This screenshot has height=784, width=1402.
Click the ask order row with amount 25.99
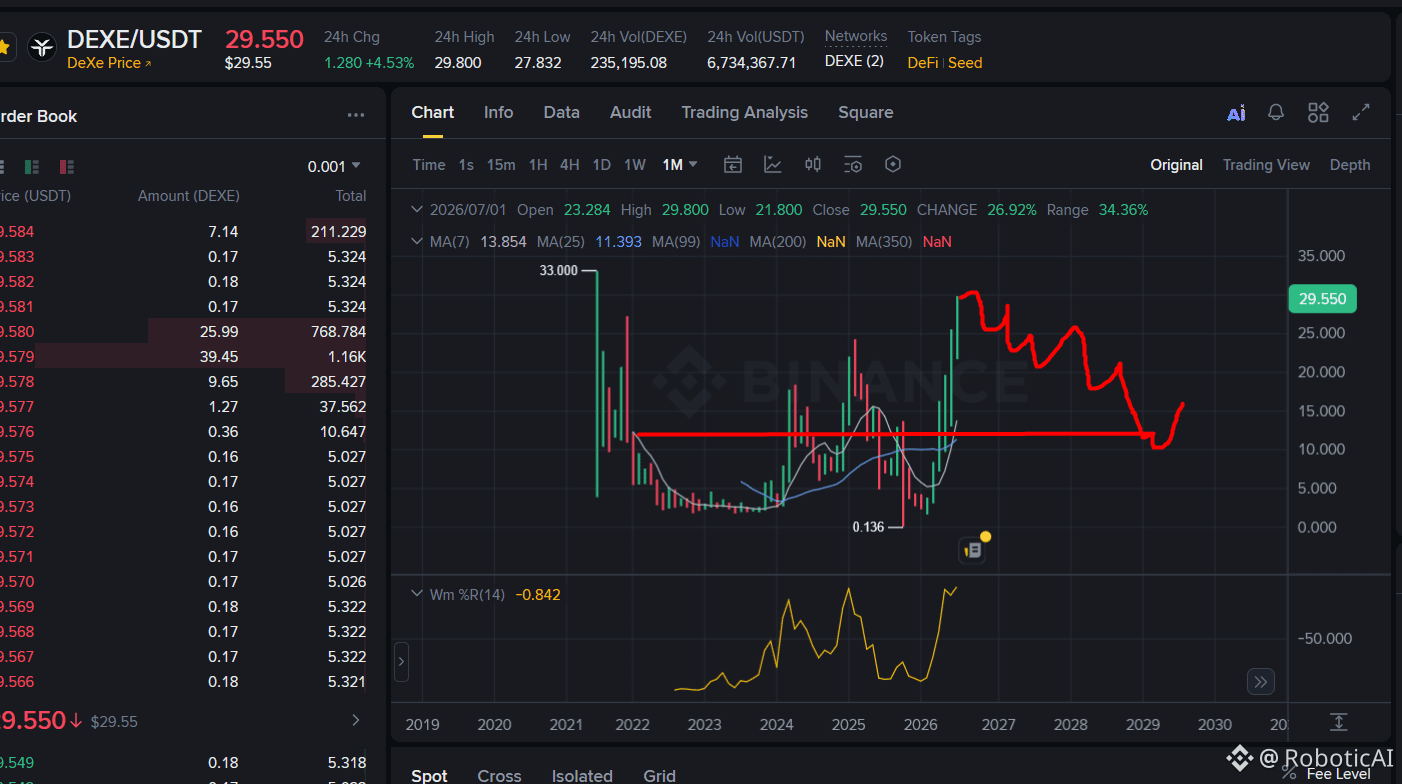(183, 332)
